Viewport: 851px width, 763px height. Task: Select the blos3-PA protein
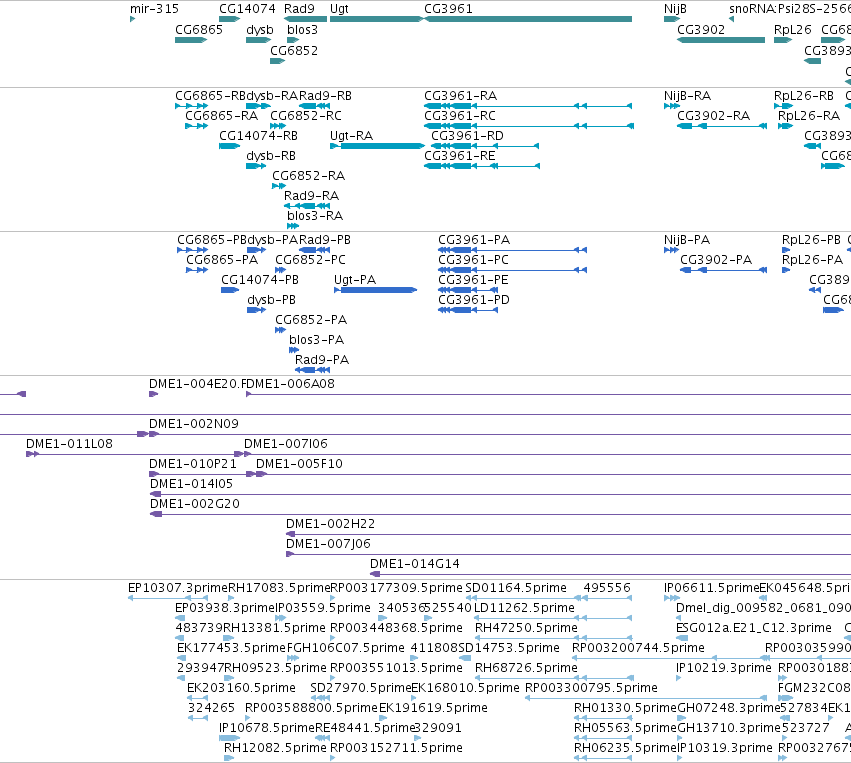316,340
